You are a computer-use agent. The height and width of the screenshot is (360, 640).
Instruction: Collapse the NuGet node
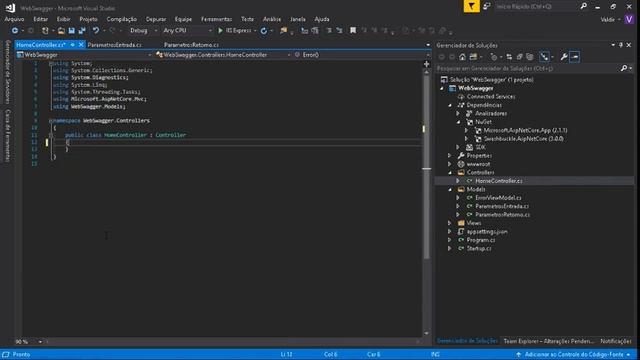tap(458, 122)
